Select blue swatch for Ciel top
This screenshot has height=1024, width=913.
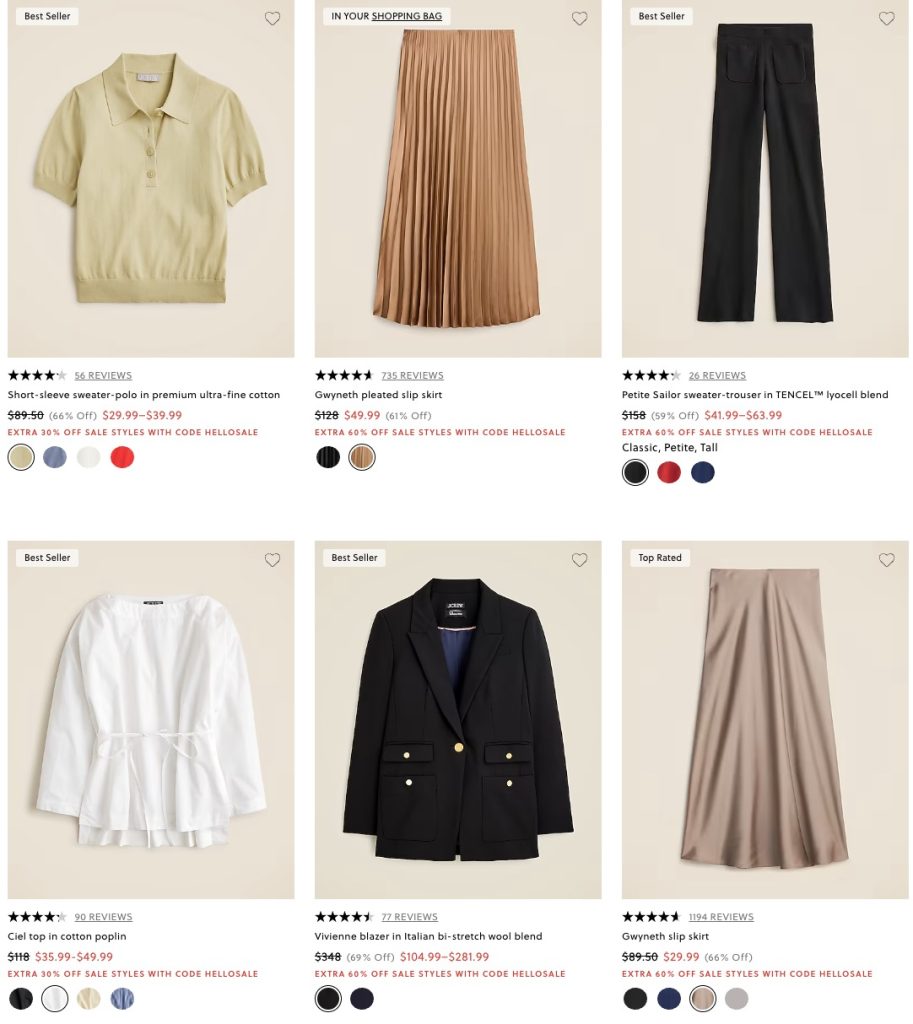point(122,999)
